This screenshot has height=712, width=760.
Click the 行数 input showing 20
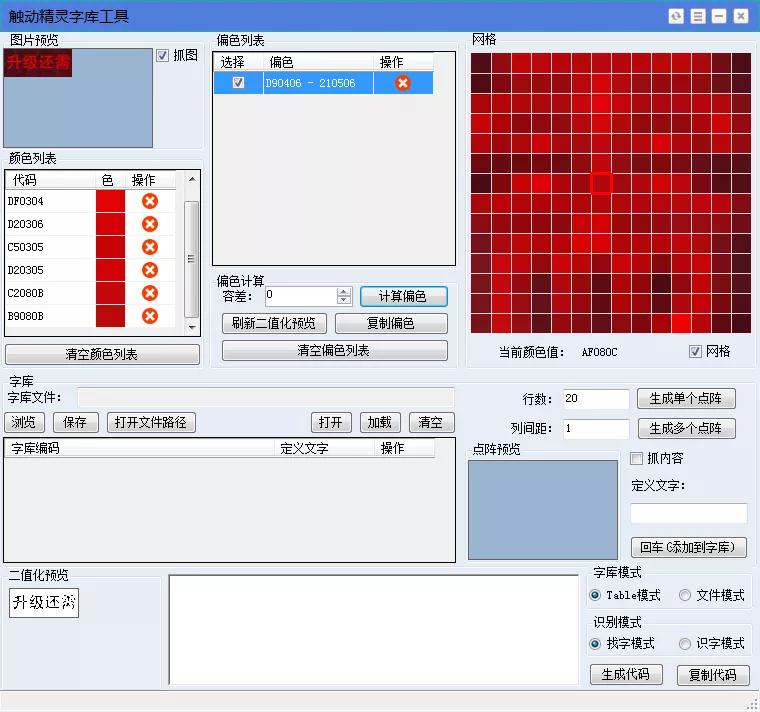pyautogui.click(x=596, y=398)
